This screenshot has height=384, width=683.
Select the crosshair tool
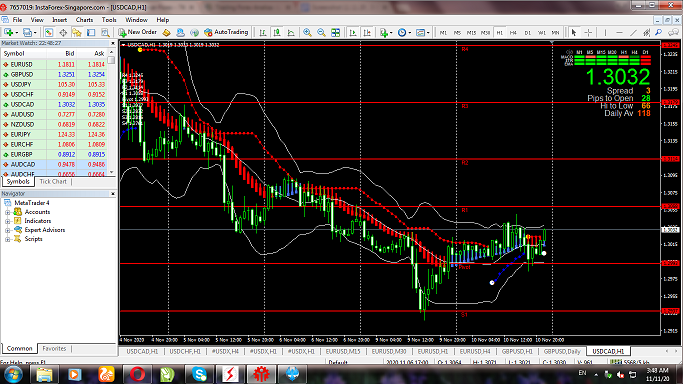click(588, 33)
